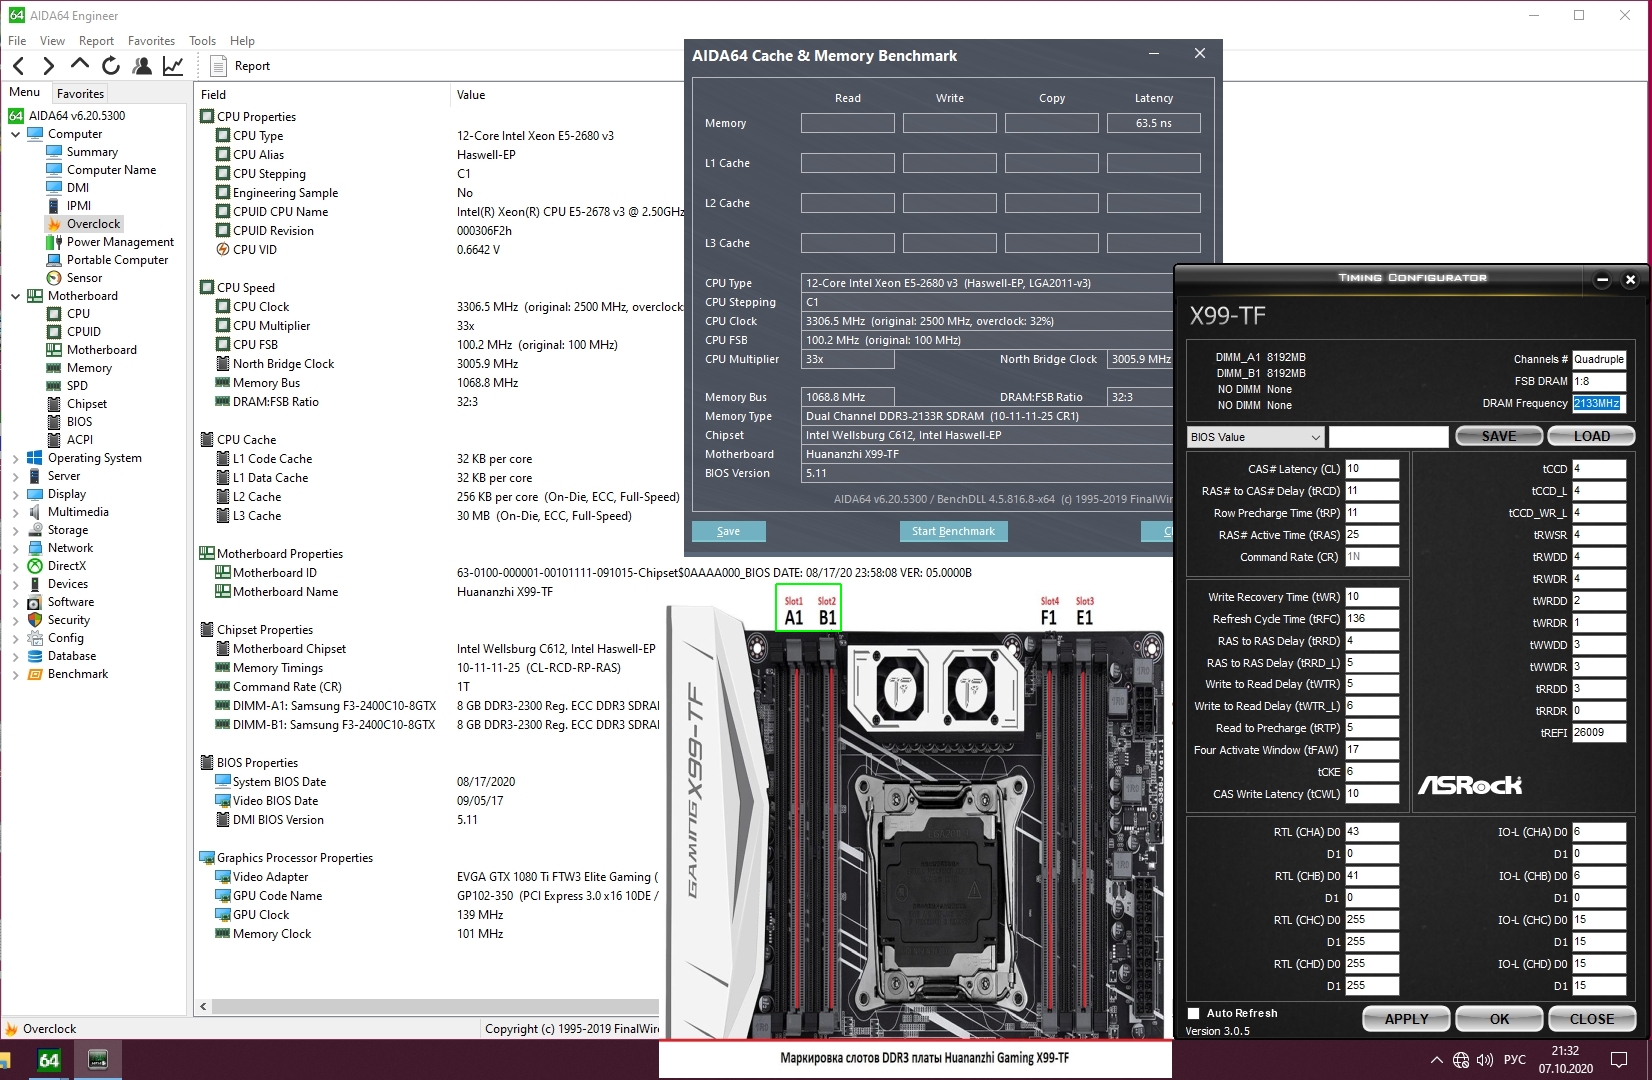Refresh the AIDA64 page
Screen dimensions: 1652x1080
point(111,66)
